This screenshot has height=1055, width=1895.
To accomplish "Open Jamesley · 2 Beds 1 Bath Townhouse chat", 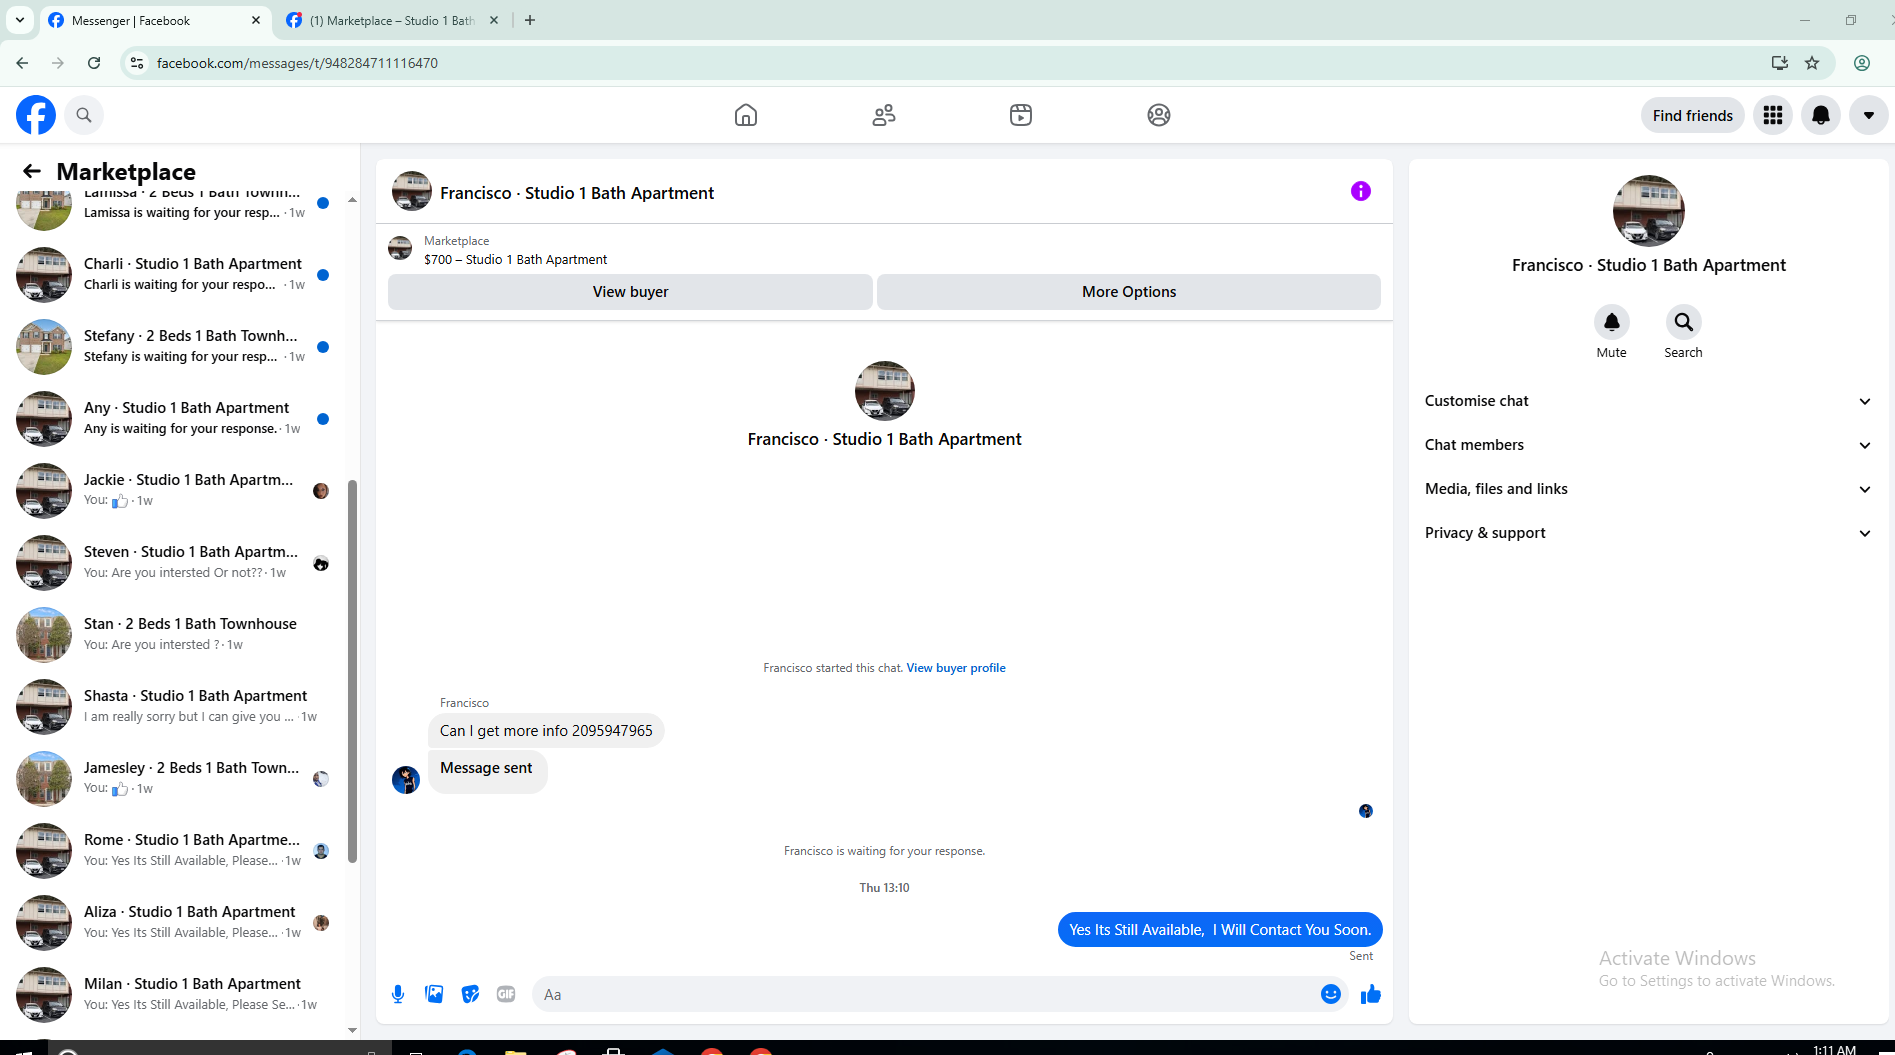I will [x=175, y=778].
